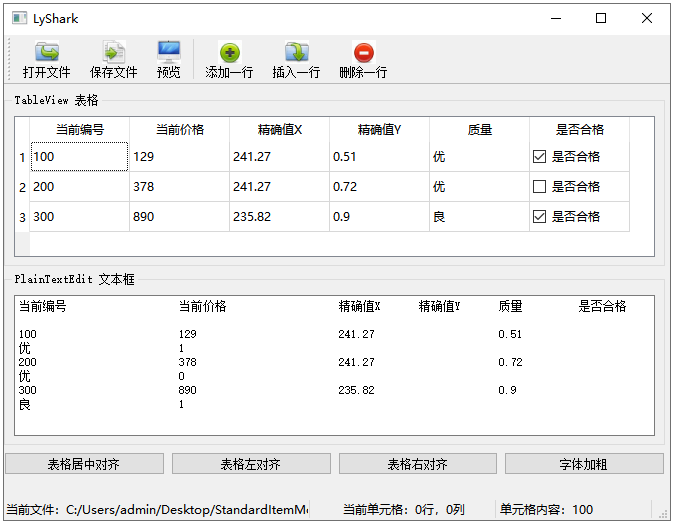The image size is (675, 524).
Task: Select table cell 378
Action: click(180, 187)
